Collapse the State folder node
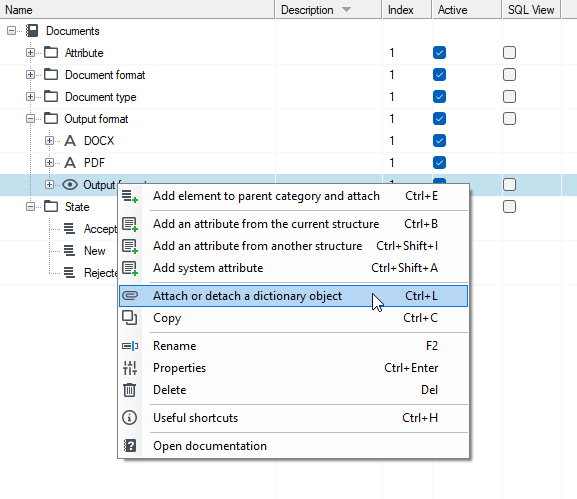Viewport: 577px width, 499px height. click(x=31, y=207)
